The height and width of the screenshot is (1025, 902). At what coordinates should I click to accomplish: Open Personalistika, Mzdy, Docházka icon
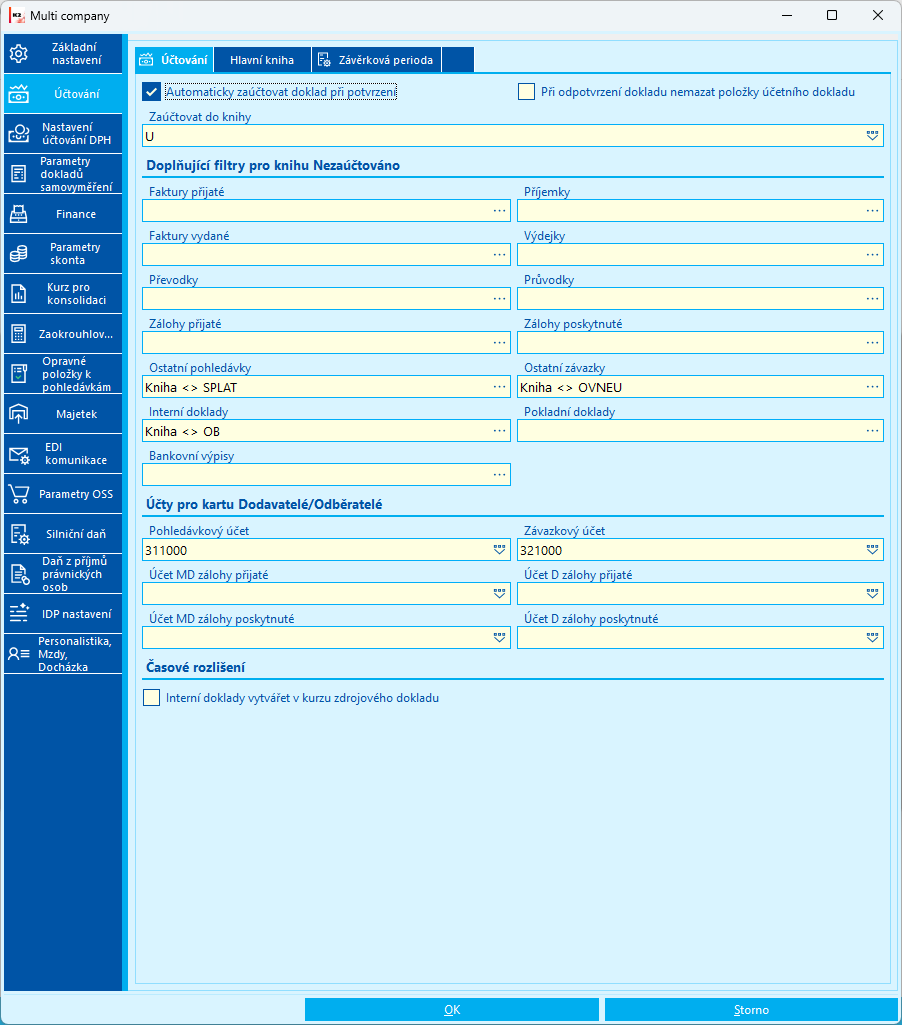[18, 654]
